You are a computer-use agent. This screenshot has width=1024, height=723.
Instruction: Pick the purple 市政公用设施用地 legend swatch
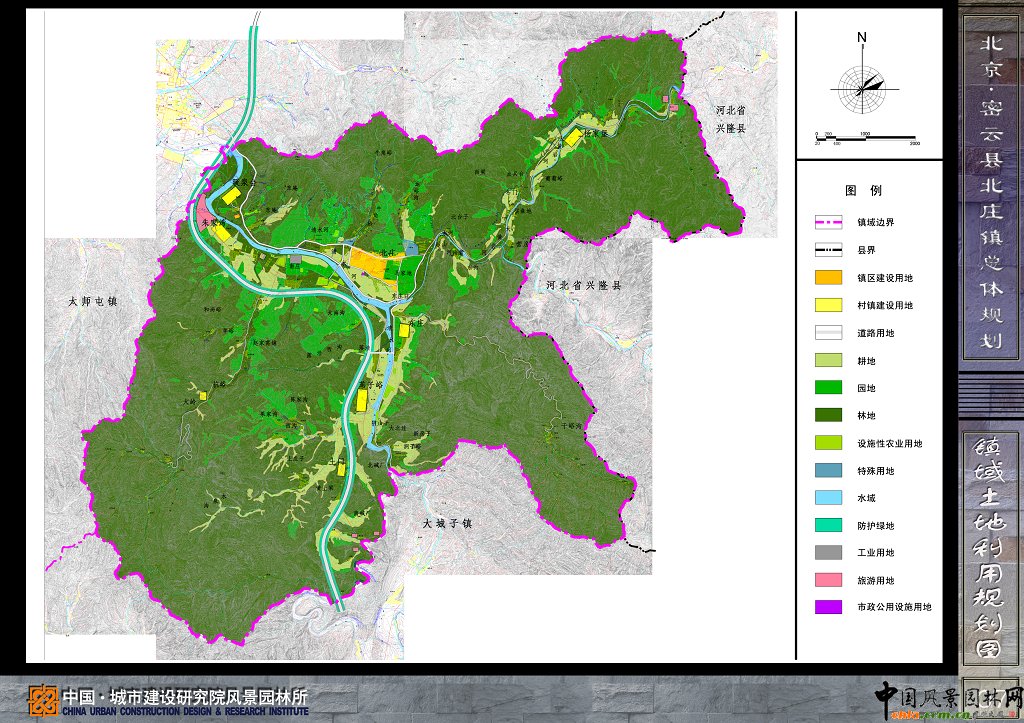tap(830, 607)
